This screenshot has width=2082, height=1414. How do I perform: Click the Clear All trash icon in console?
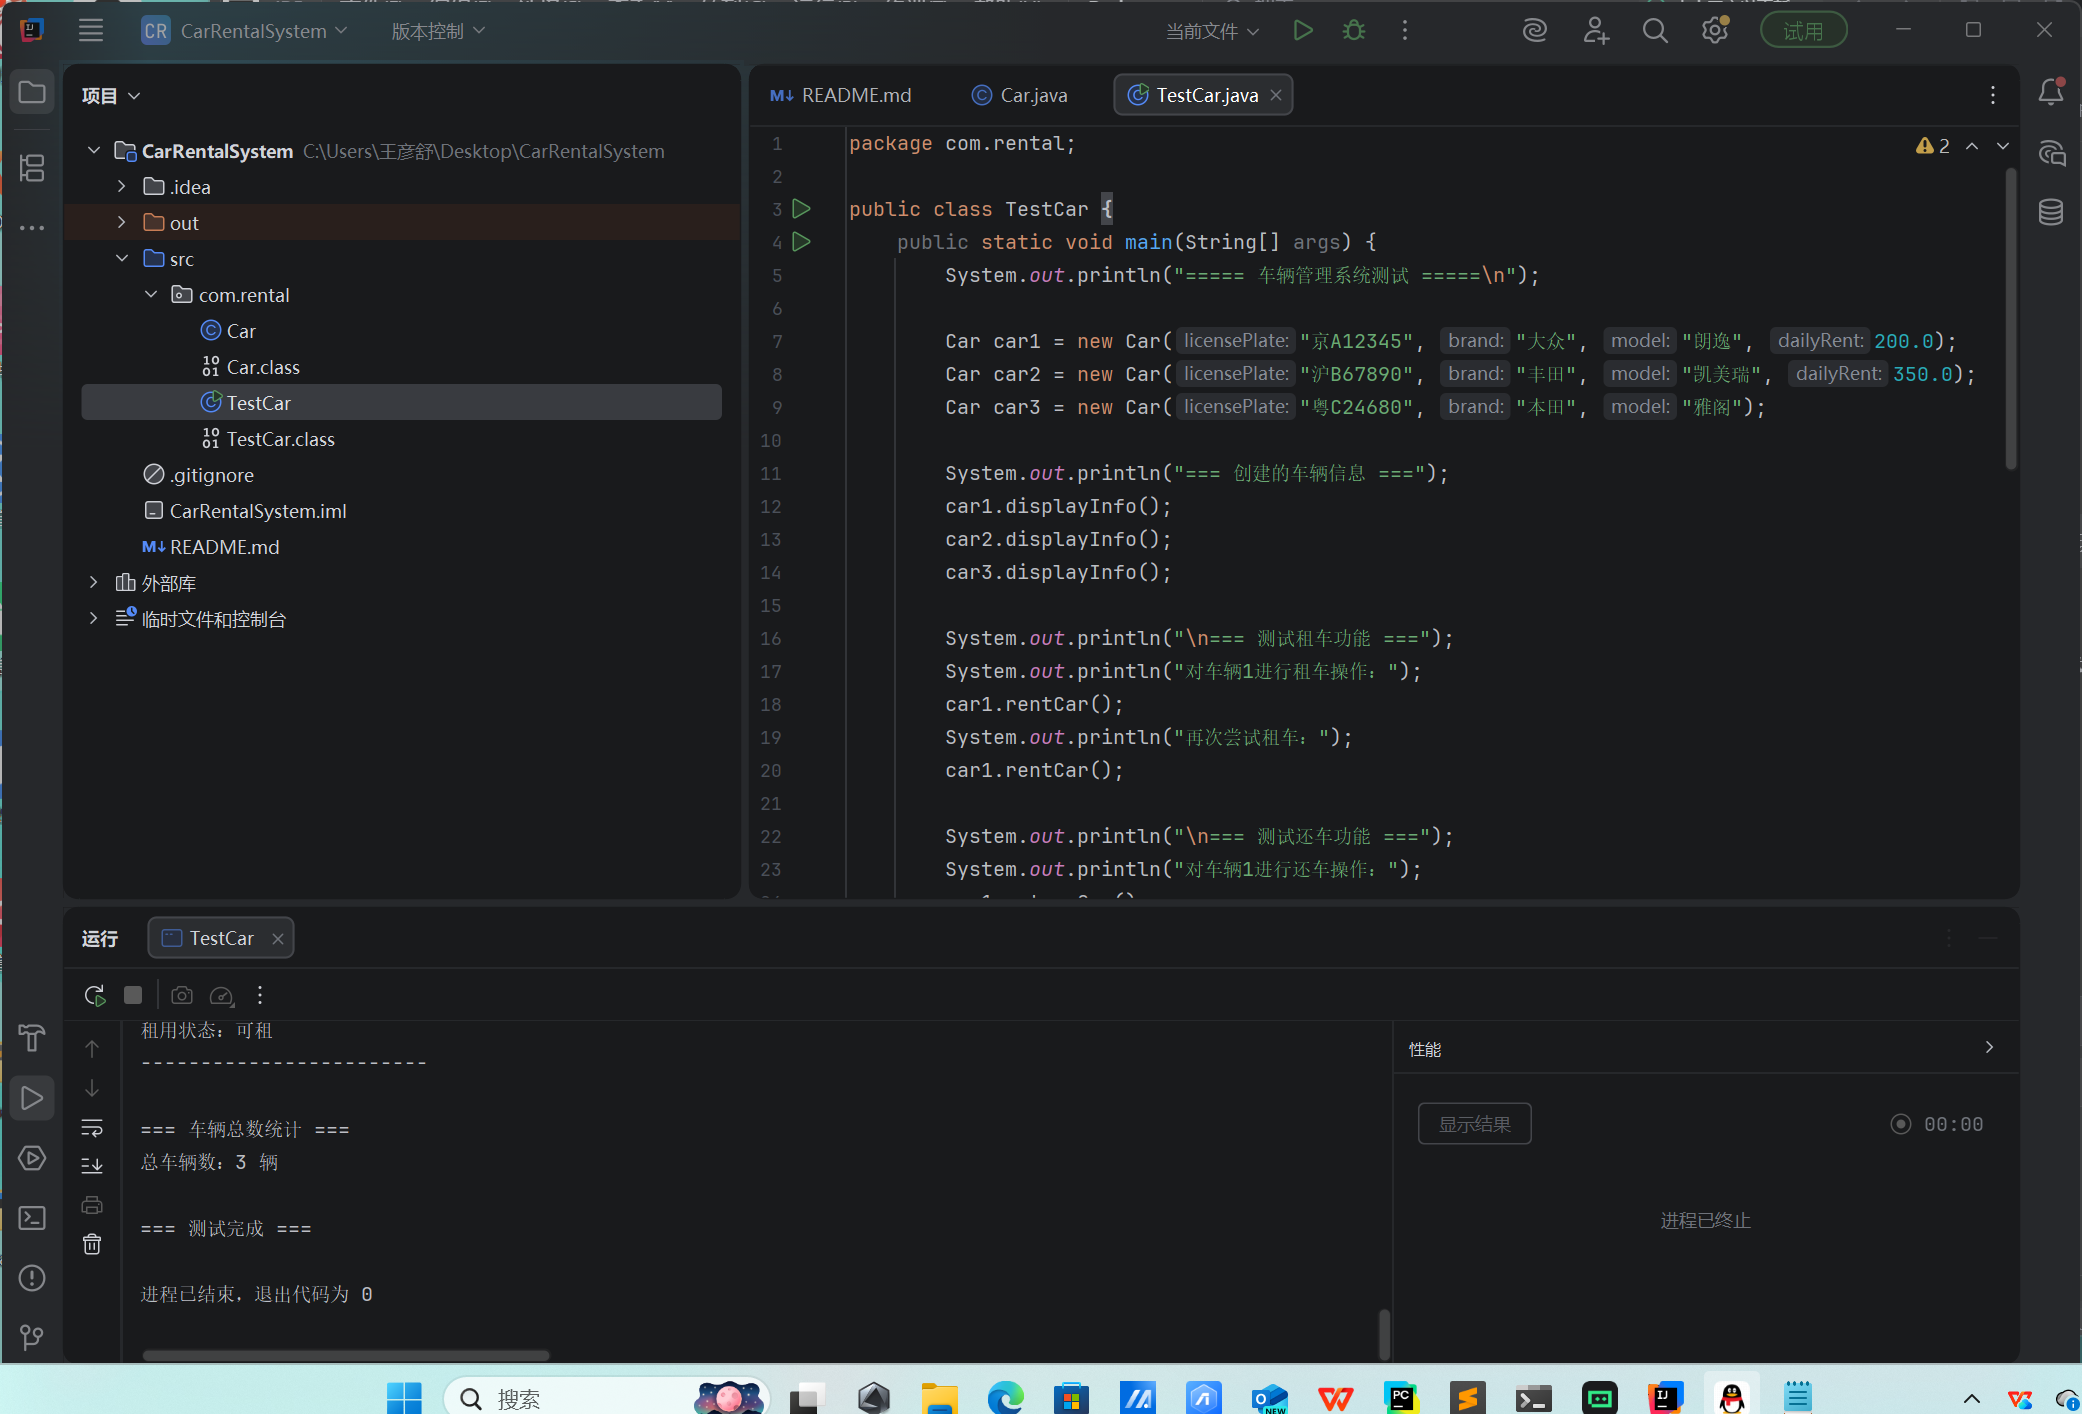[92, 1244]
